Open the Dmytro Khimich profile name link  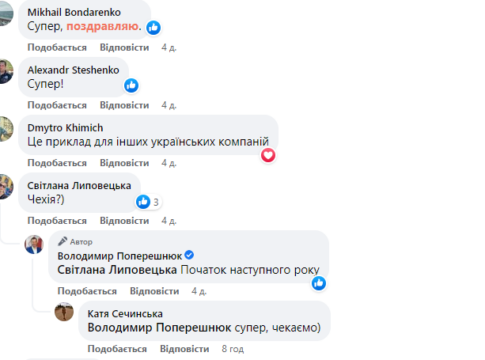[x=65, y=128]
